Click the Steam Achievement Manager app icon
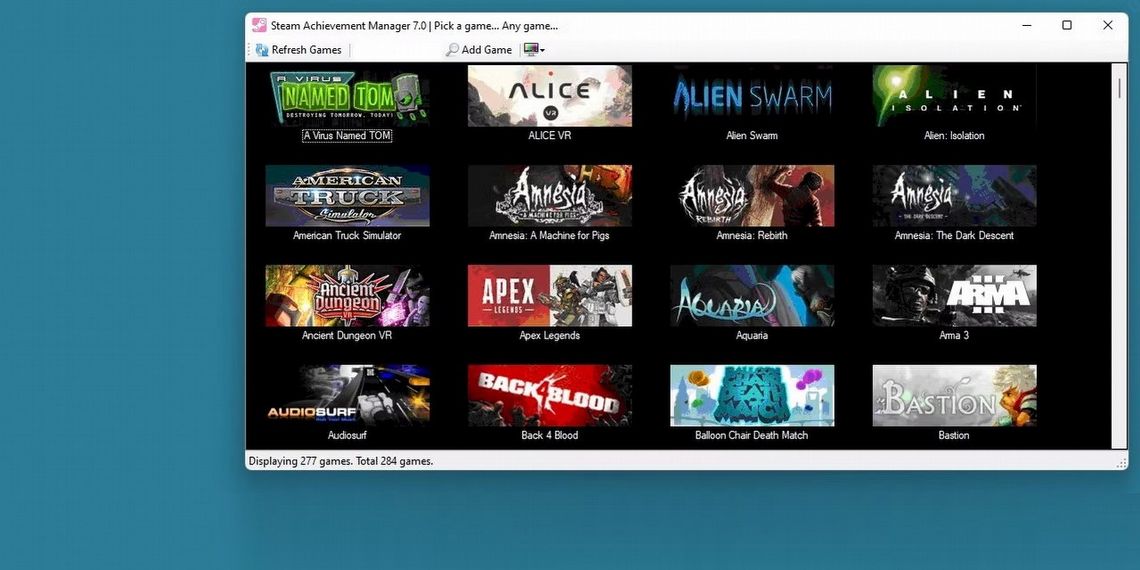The height and width of the screenshot is (570, 1140). tap(259, 25)
